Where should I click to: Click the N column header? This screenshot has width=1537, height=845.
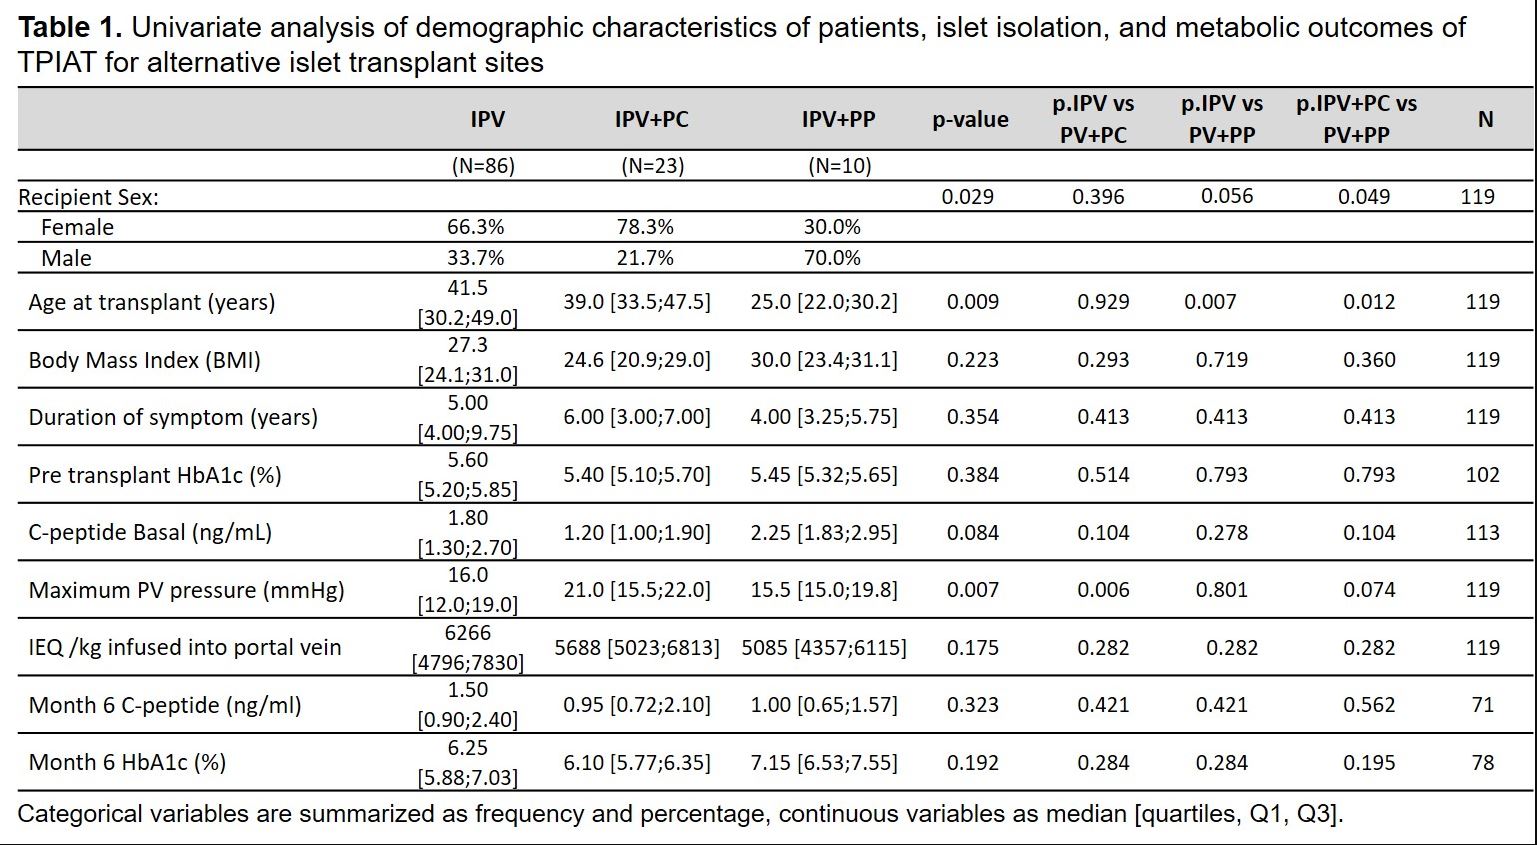click(x=1485, y=120)
